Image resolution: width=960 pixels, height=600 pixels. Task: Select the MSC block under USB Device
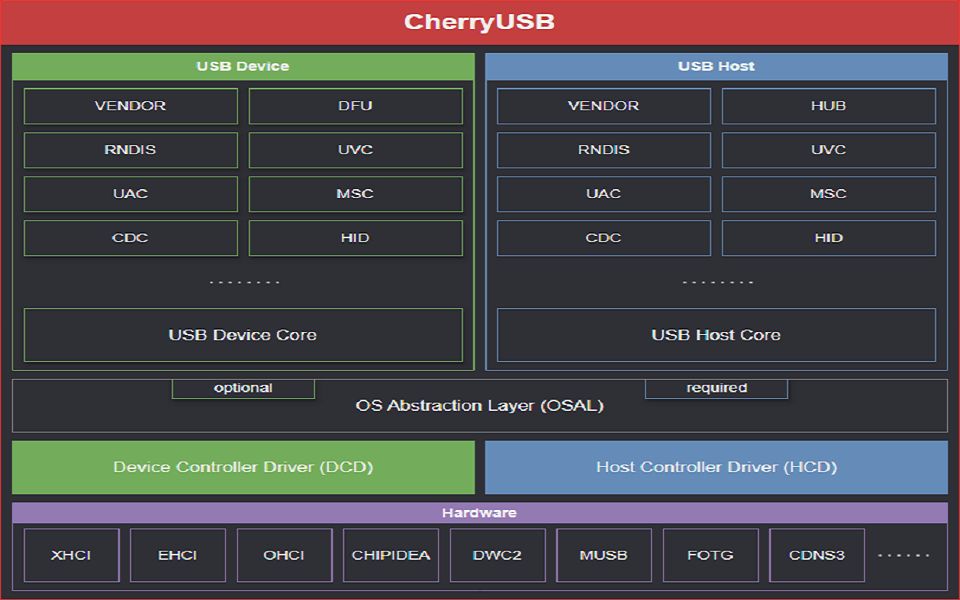(x=357, y=194)
